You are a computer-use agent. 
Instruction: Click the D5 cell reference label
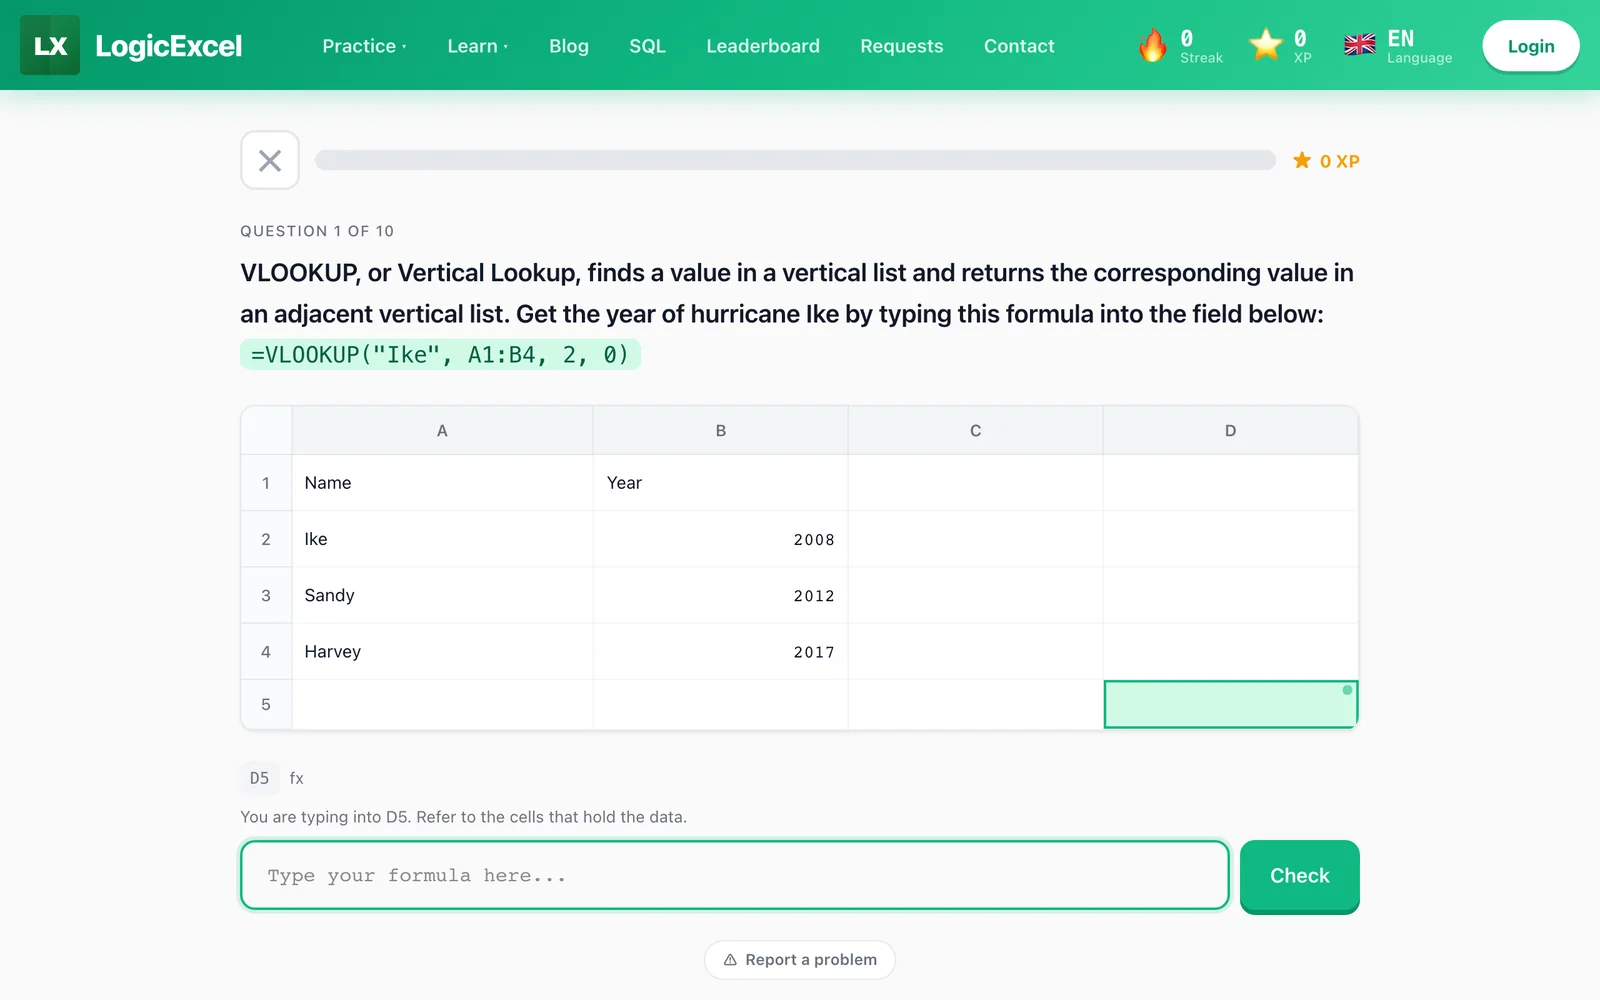pyautogui.click(x=259, y=778)
